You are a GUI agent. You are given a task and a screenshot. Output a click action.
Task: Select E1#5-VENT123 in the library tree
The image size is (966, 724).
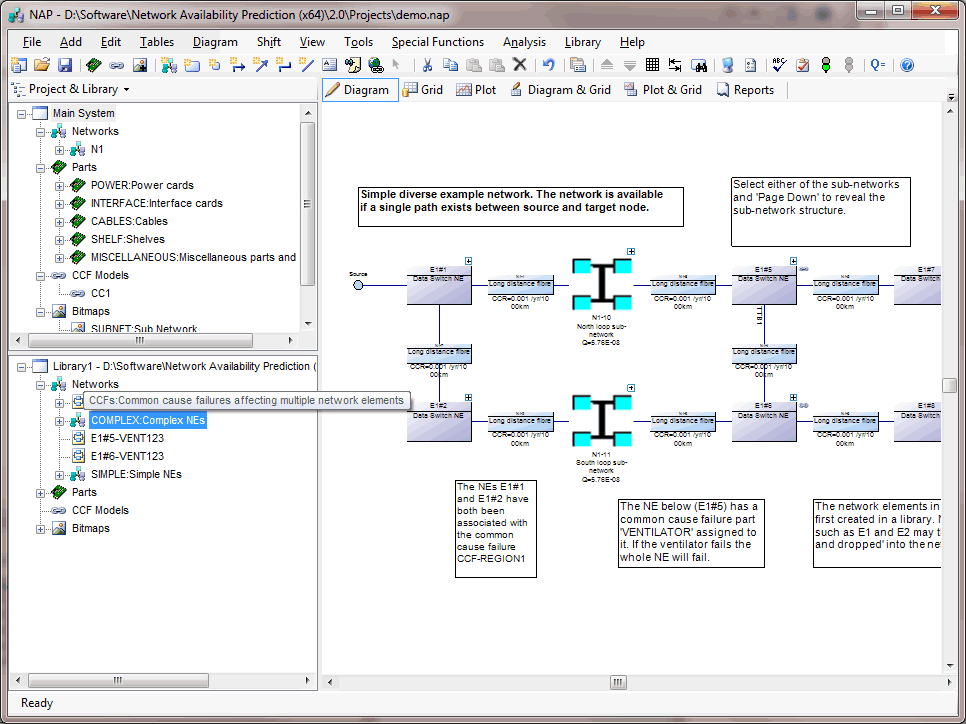(x=127, y=438)
